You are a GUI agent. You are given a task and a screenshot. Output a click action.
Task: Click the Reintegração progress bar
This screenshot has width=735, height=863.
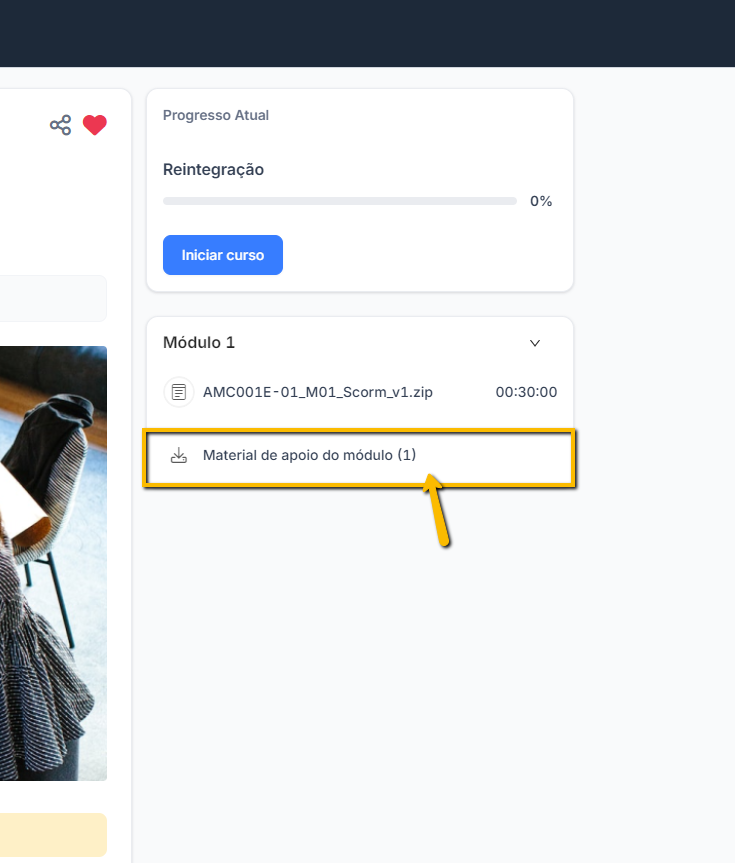tap(340, 201)
